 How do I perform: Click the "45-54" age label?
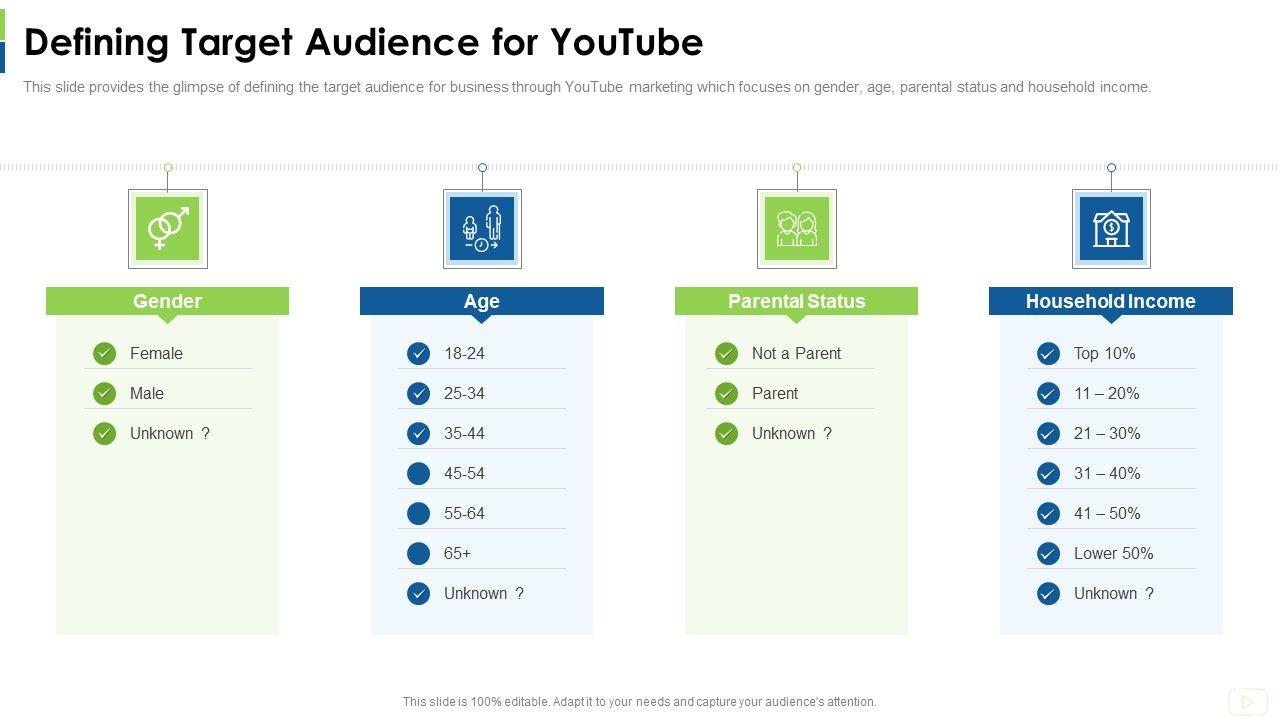[x=464, y=473]
